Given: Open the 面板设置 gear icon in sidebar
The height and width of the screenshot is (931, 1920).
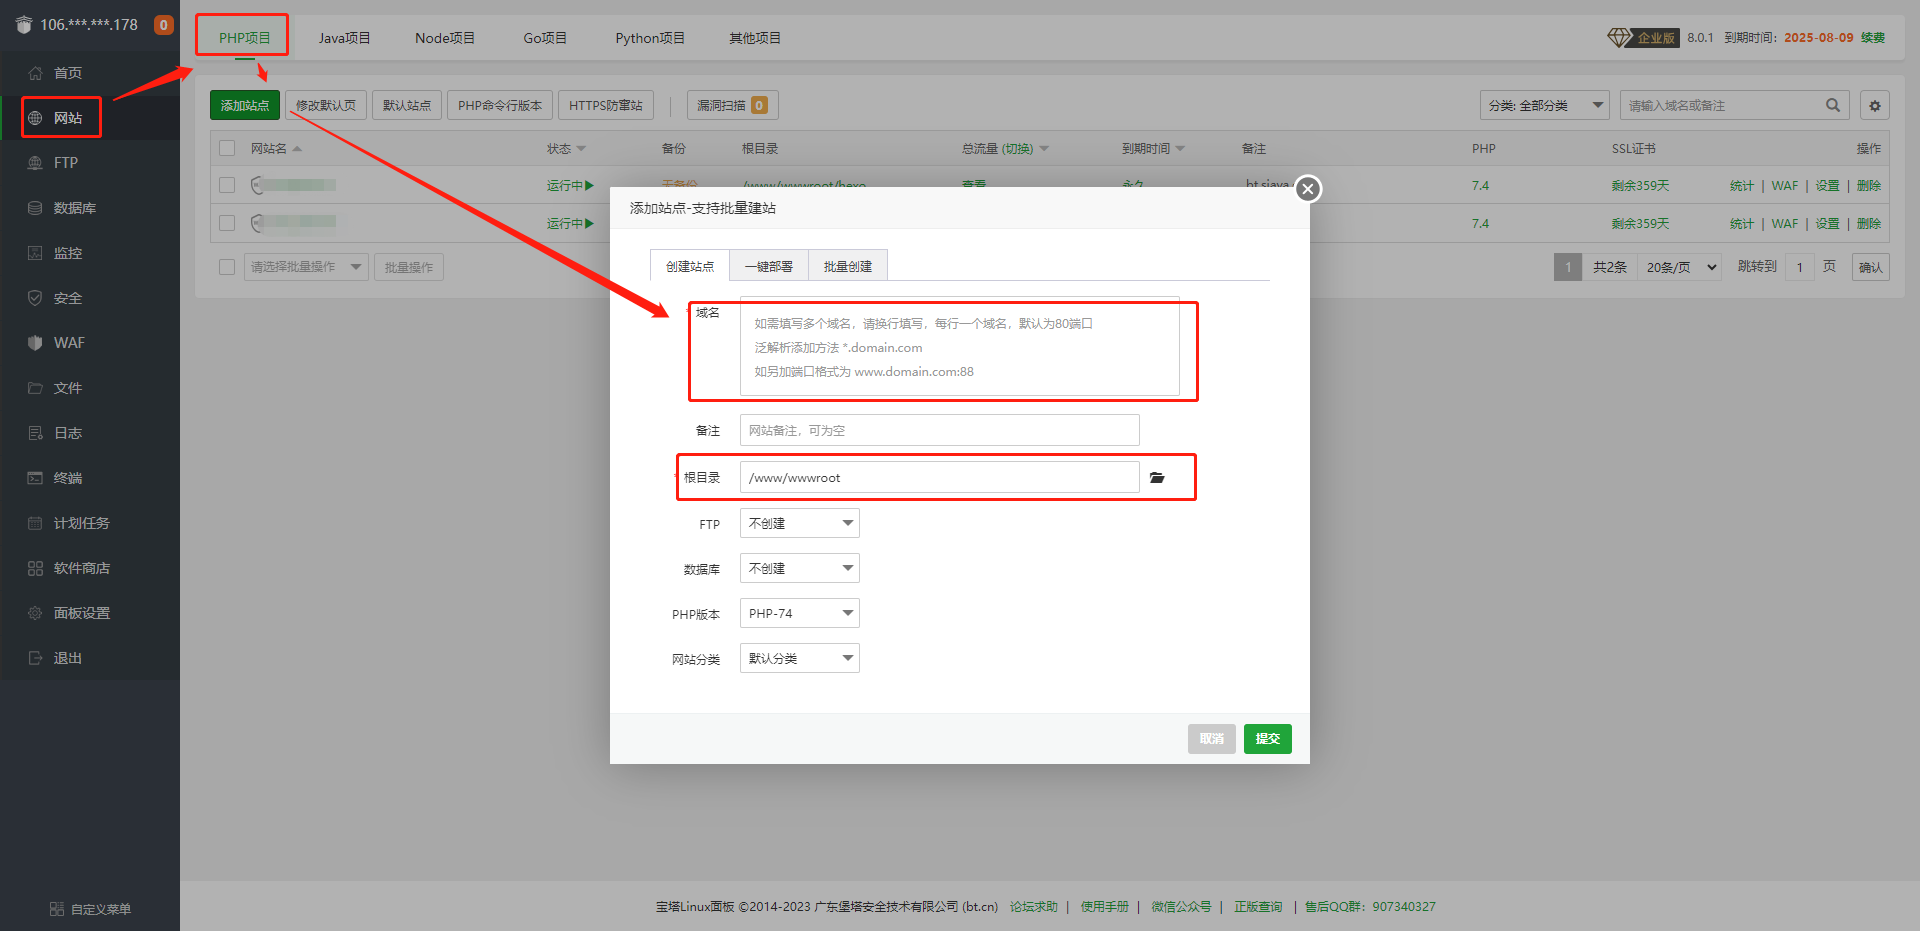Looking at the screenshot, I should (35, 613).
